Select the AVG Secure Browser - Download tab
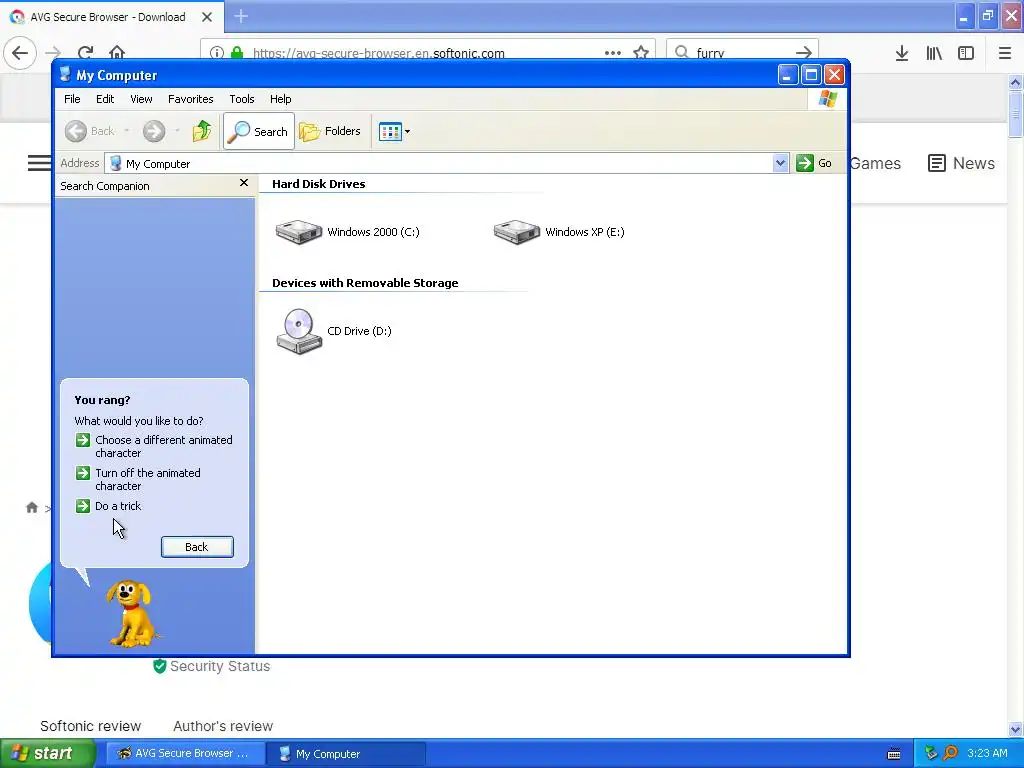This screenshot has width=1024, height=768. [108, 17]
